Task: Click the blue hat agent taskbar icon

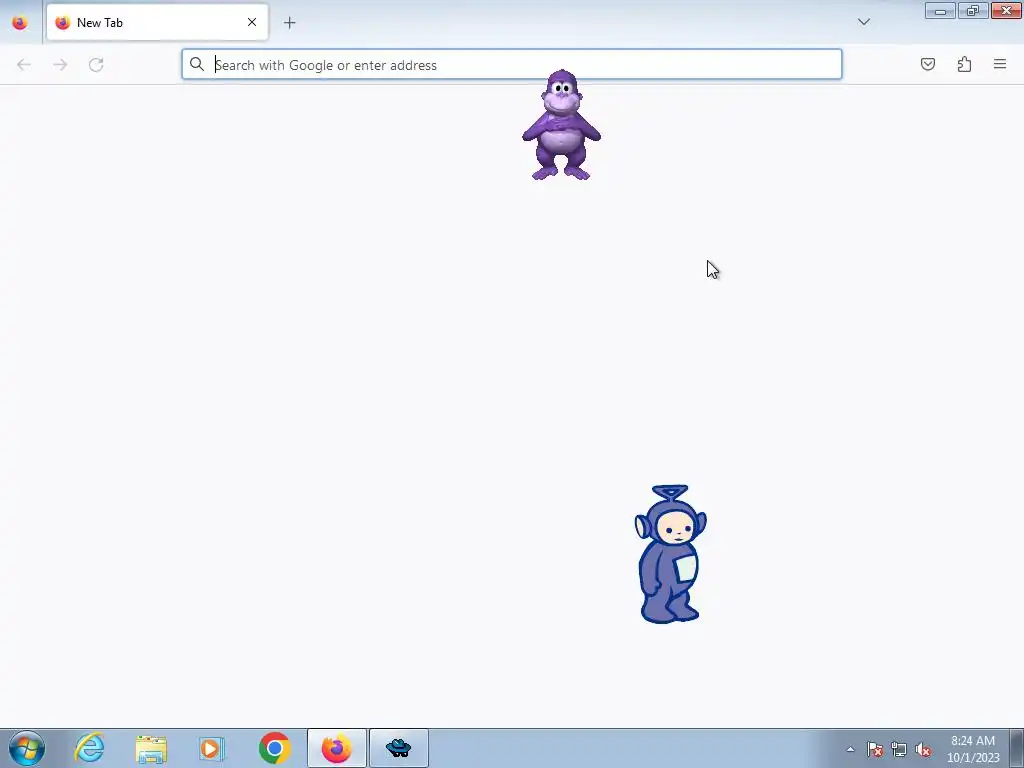Action: (398, 748)
